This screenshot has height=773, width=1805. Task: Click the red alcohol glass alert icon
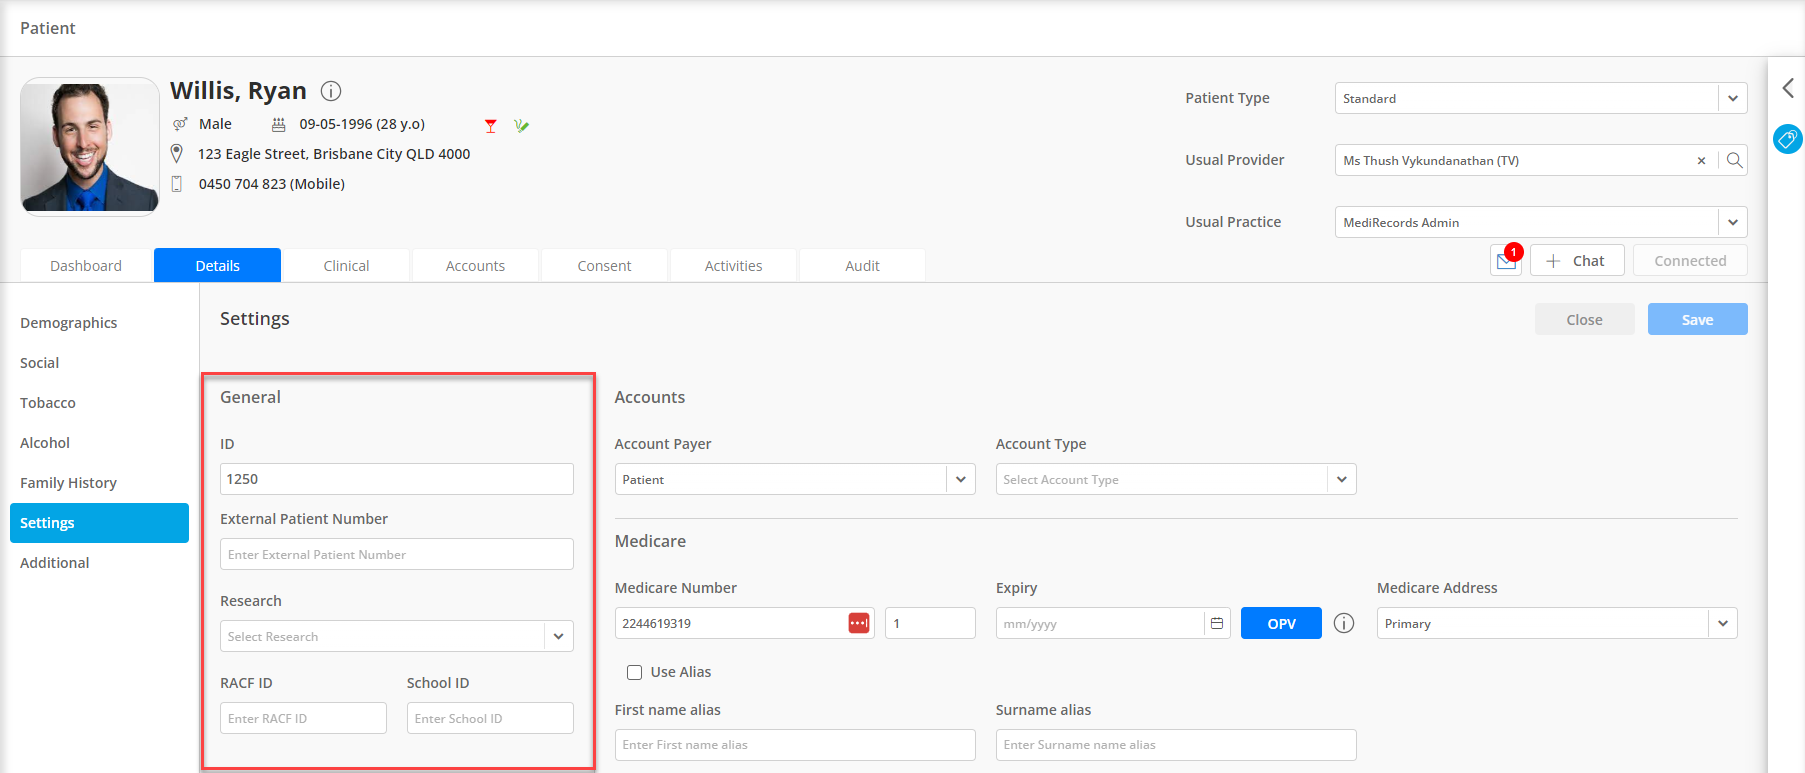click(x=491, y=126)
